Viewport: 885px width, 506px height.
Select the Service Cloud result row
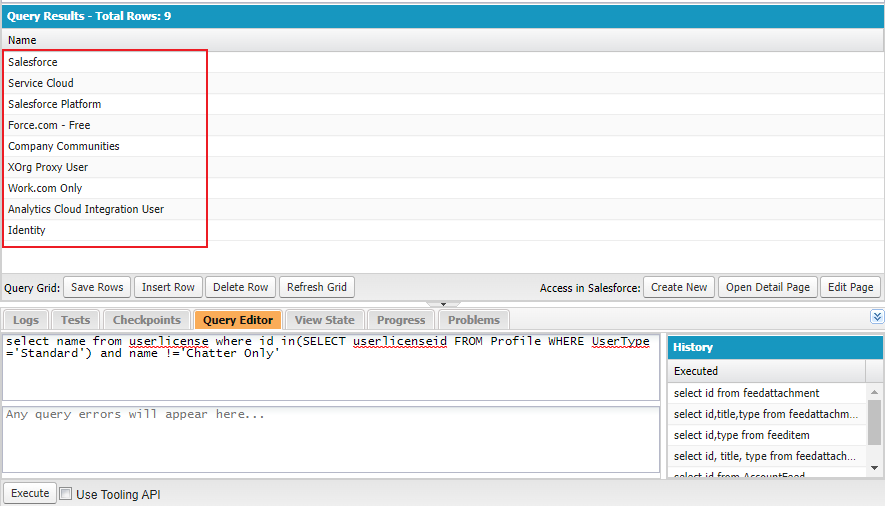tap(41, 83)
